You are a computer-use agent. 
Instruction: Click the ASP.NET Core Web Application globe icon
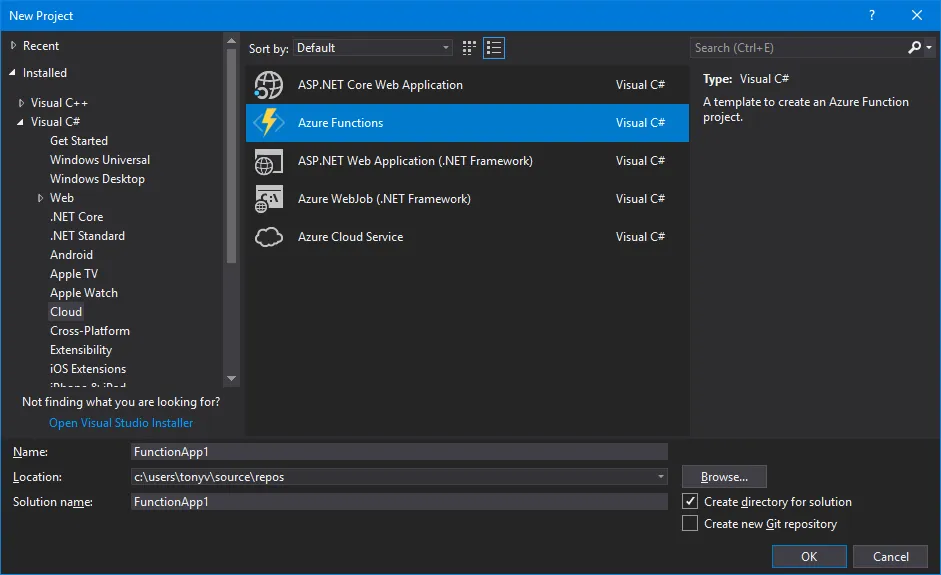268,85
